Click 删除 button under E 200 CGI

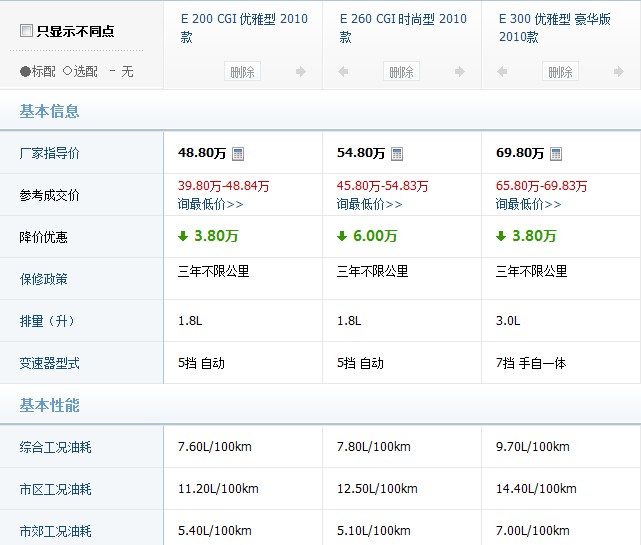242,72
